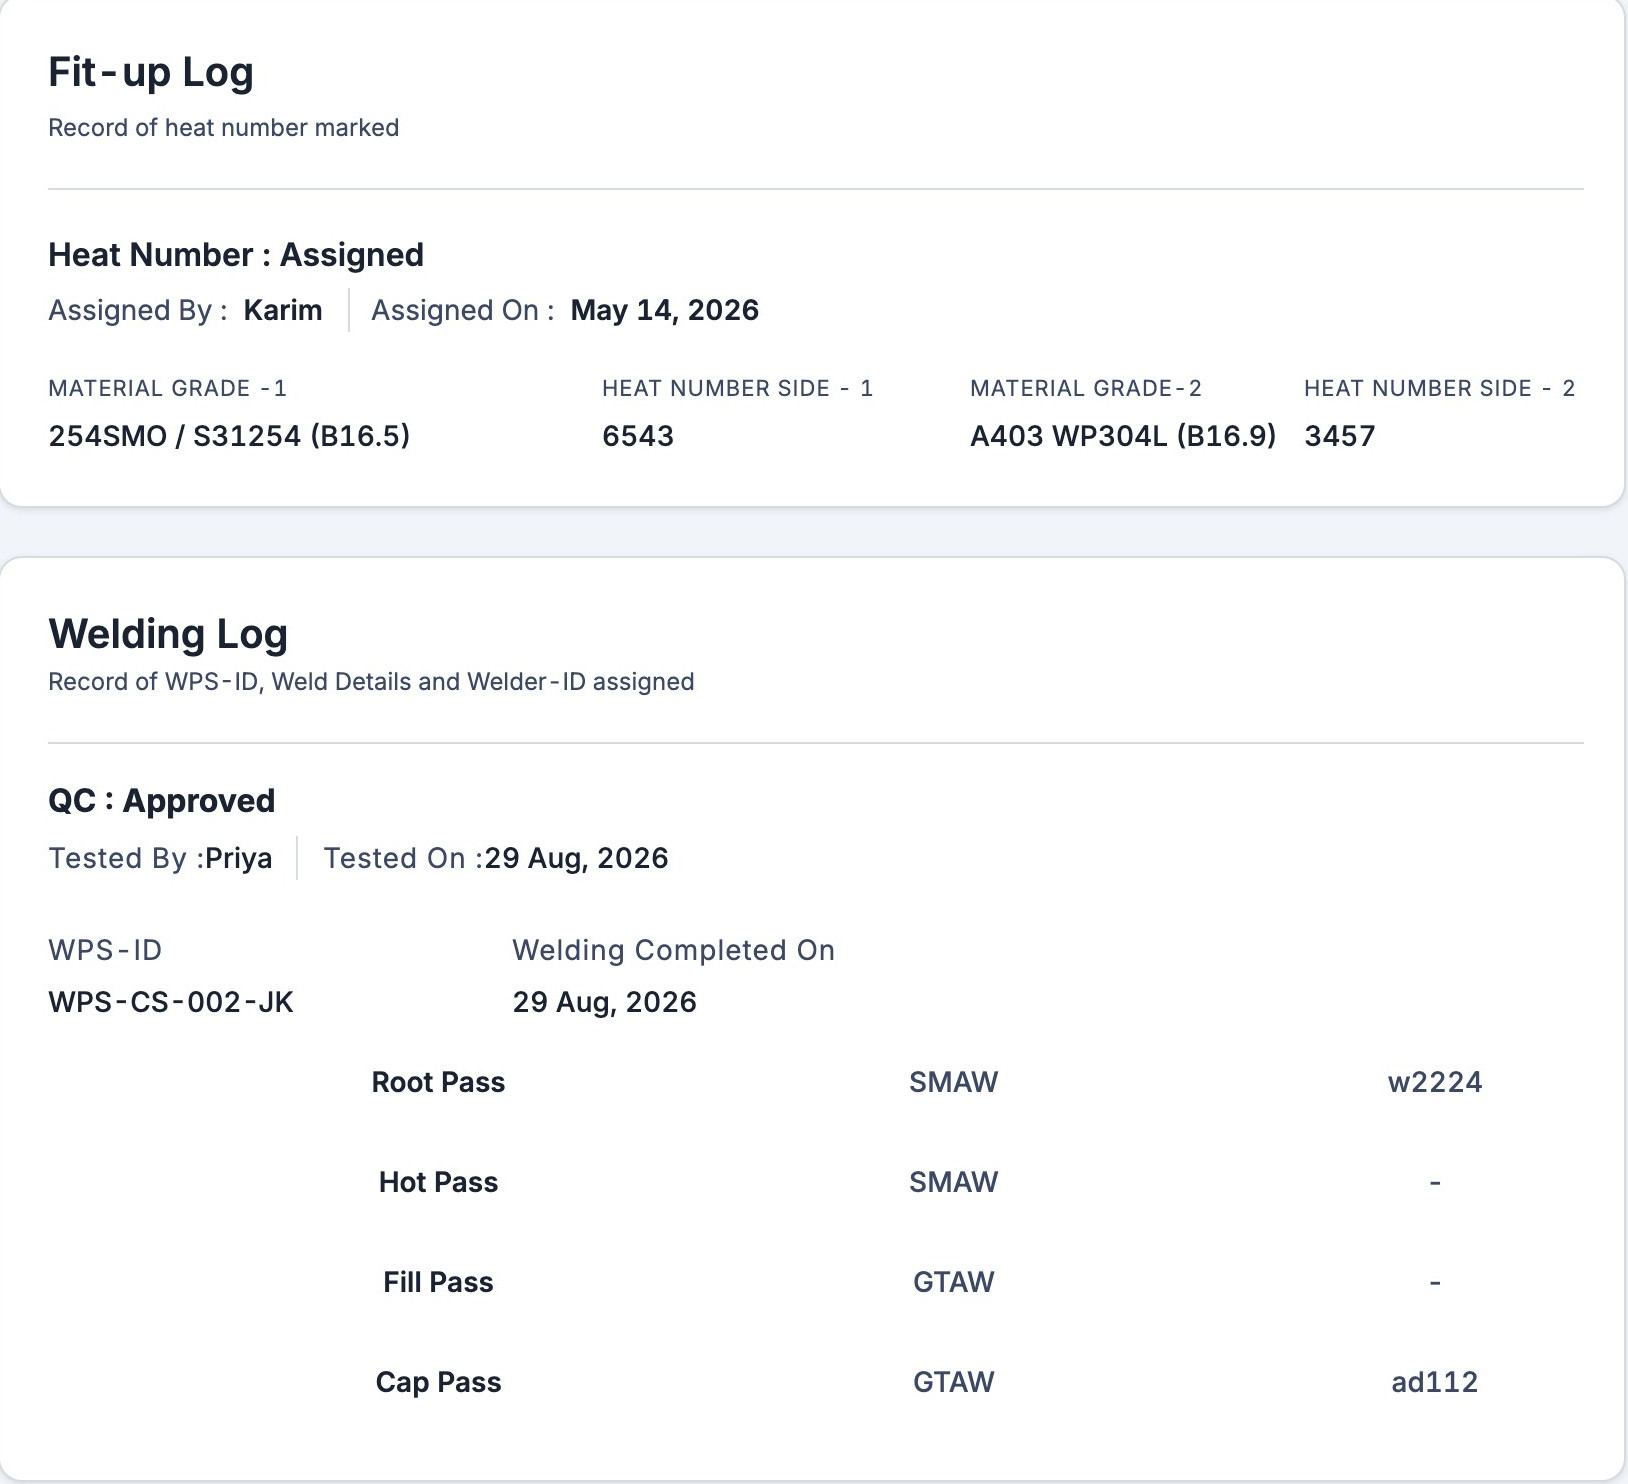Click heat number 6543
Screen dimensions: 1628x1484
(x=638, y=436)
